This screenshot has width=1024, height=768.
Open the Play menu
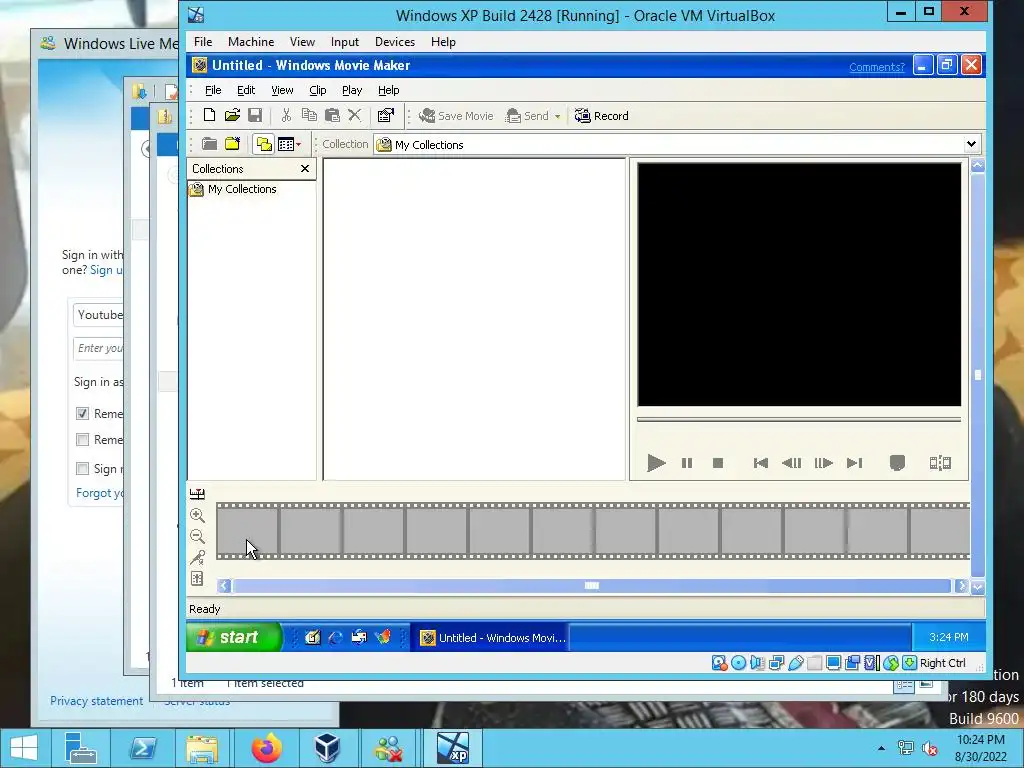351,90
